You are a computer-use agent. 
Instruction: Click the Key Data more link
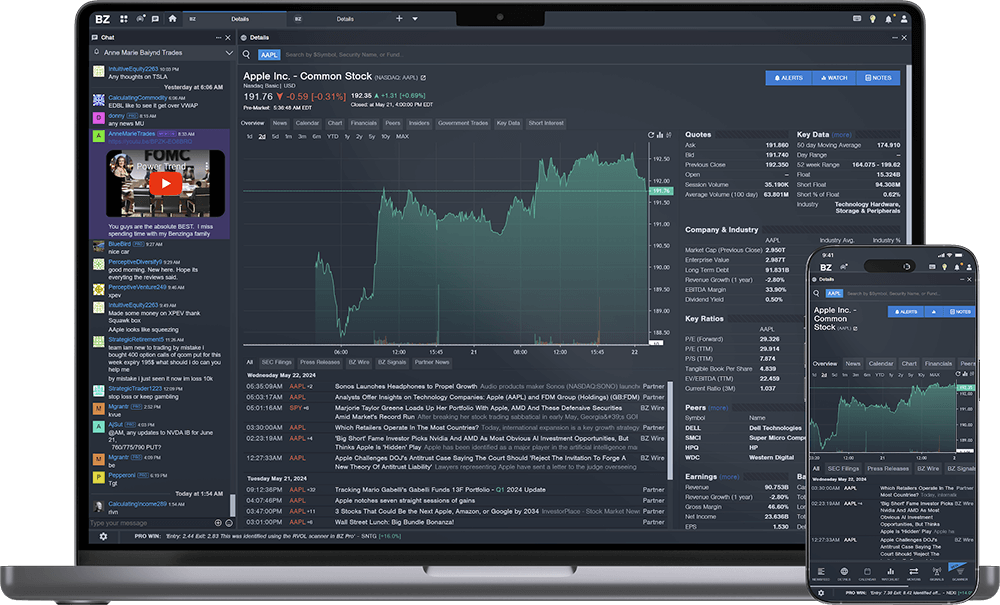coord(841,135)
